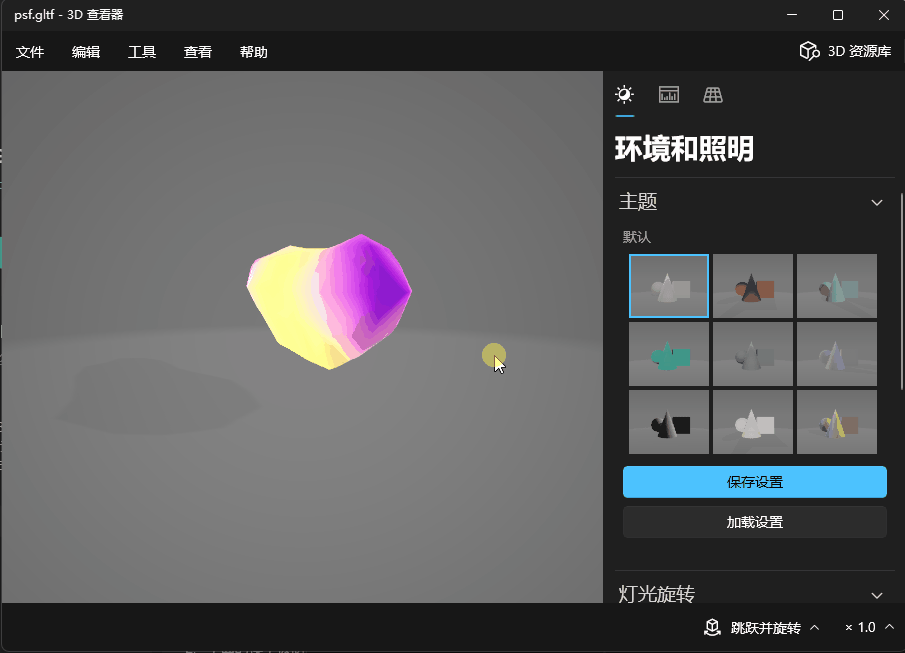Expand the 跳跃并旋转 animation list arrow
This screenshot has width=905, height=653.
[x=814, y=627]
